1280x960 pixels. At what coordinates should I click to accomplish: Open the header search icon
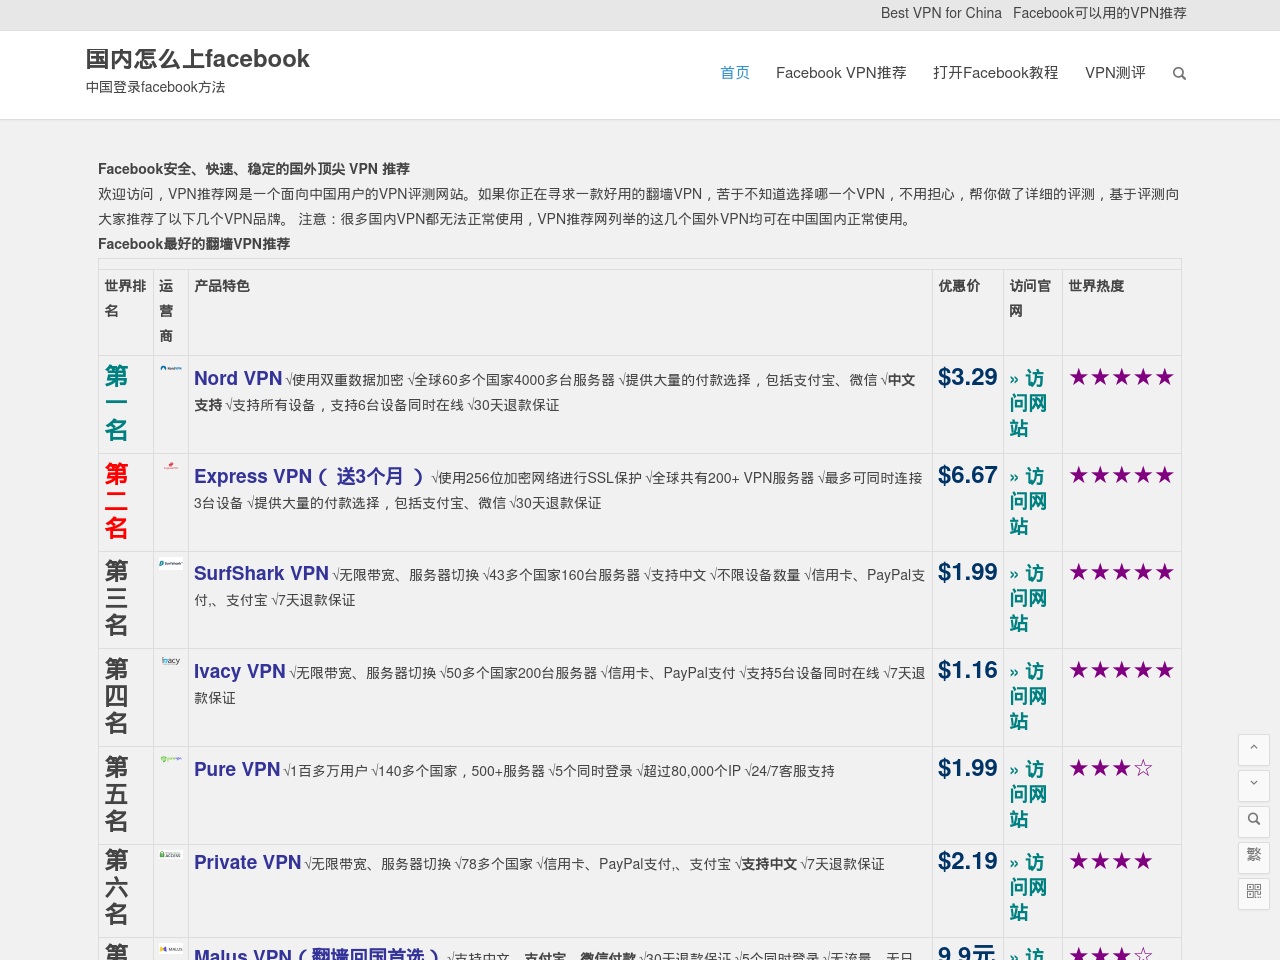point(1179,73)
